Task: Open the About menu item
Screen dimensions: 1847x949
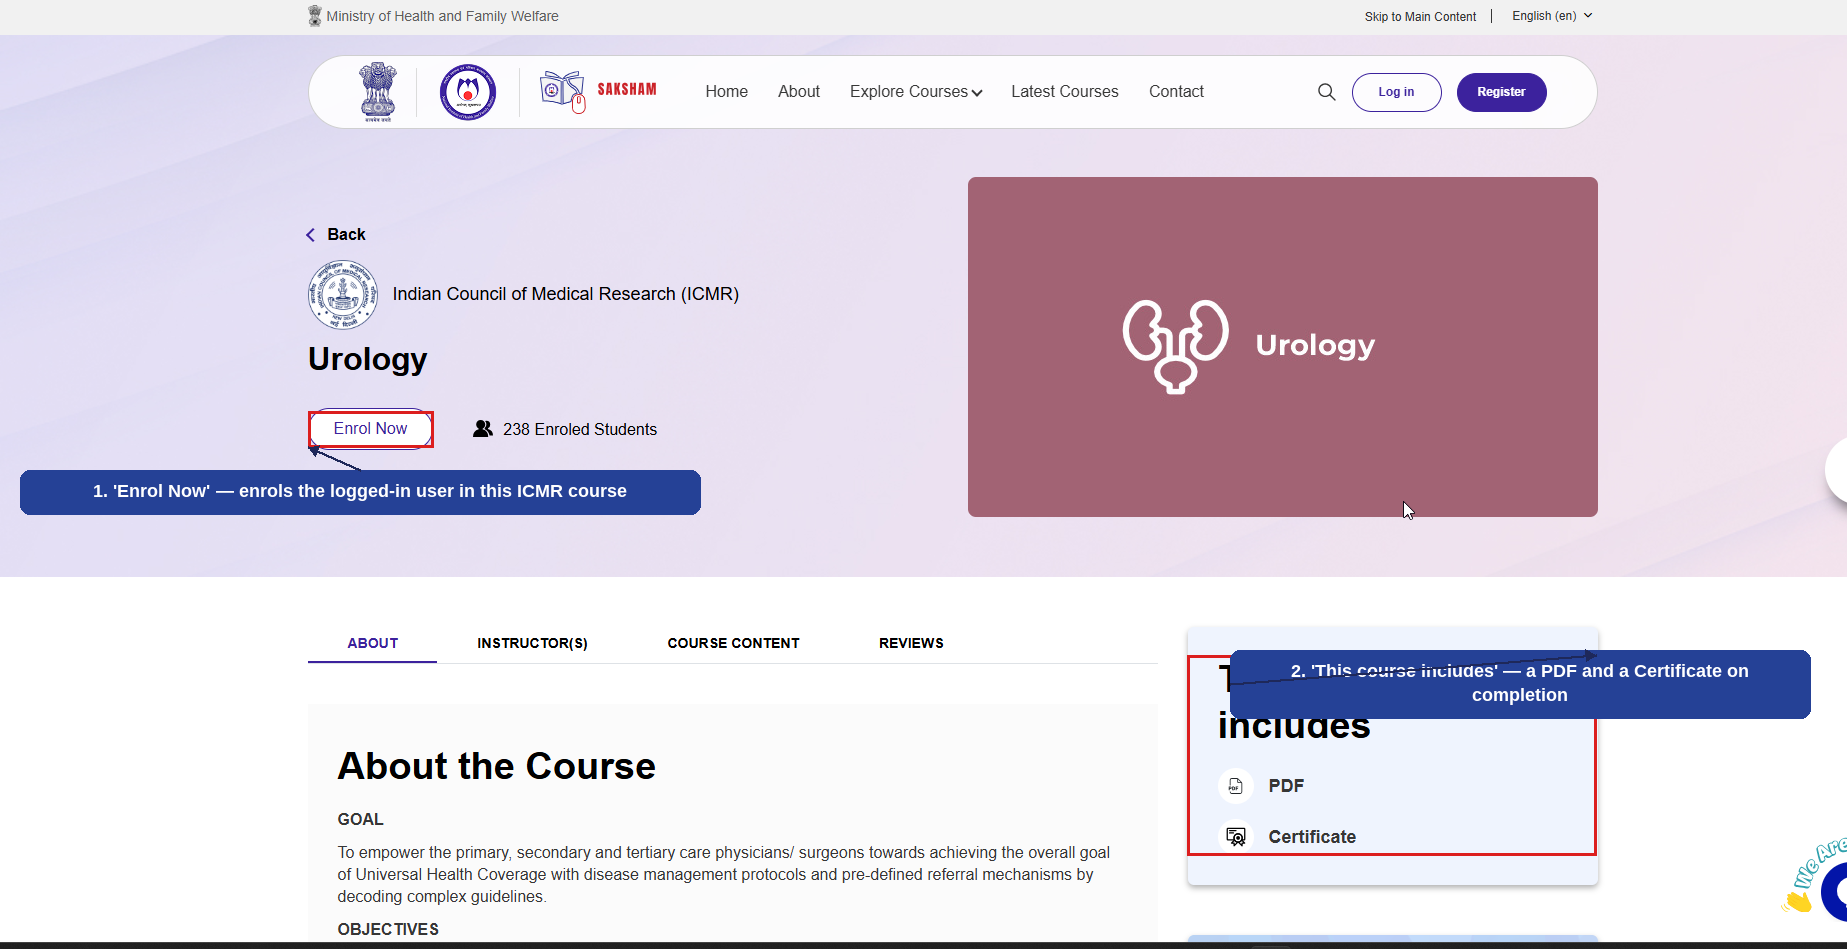Action: tap(799, 92)
